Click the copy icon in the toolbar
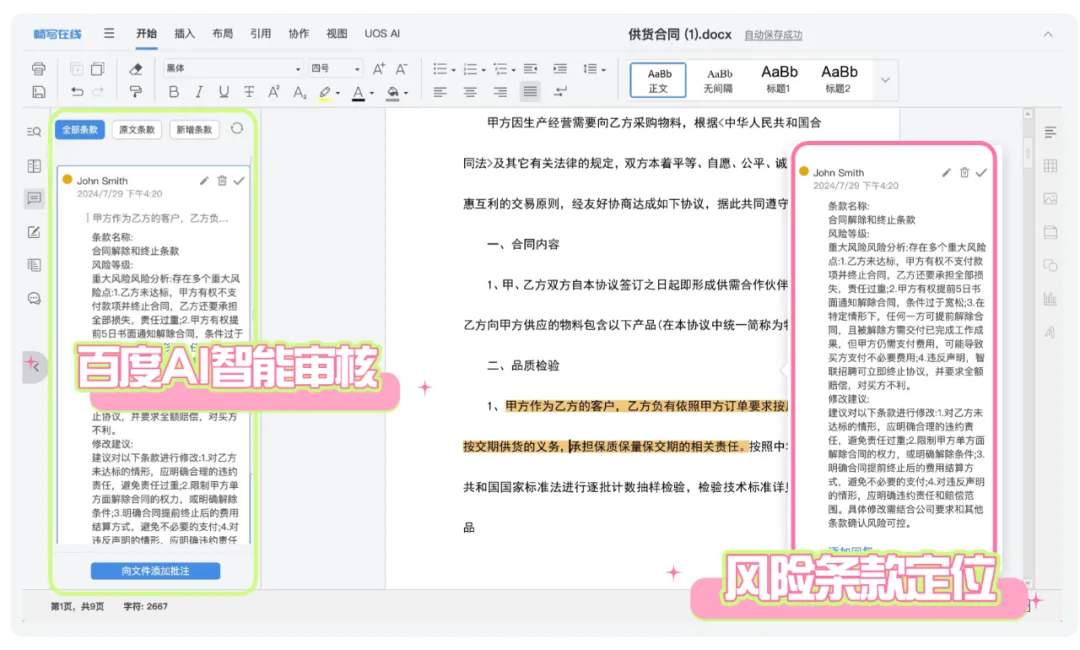Screen dimensions: 1080x650 (x=98, y=68)
